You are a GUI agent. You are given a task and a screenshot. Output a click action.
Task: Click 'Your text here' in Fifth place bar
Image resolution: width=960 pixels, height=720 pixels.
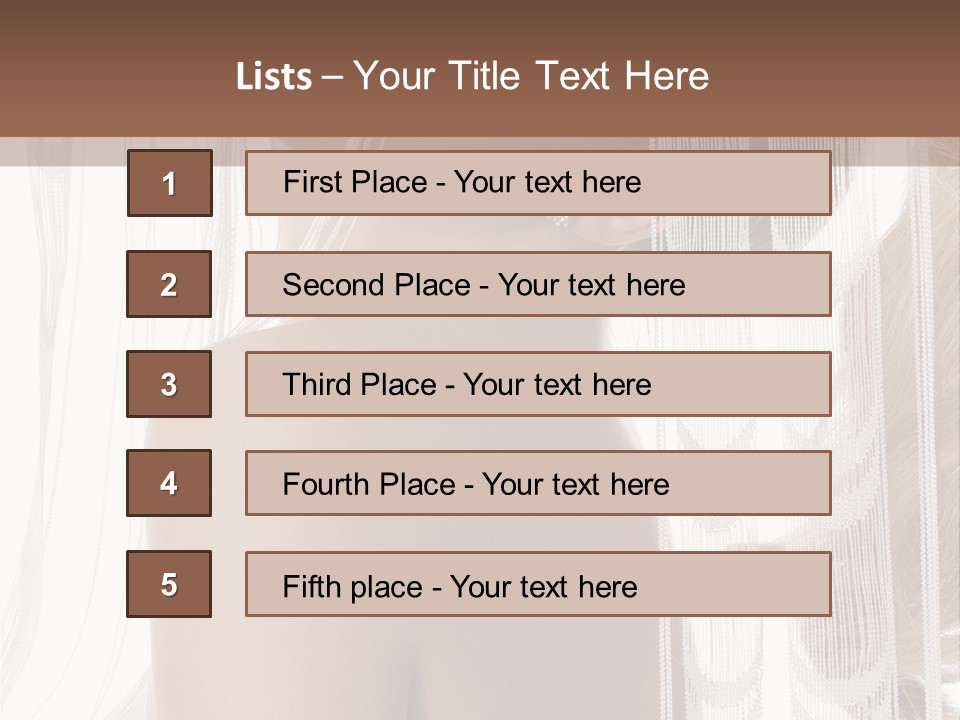click(543, 586)
